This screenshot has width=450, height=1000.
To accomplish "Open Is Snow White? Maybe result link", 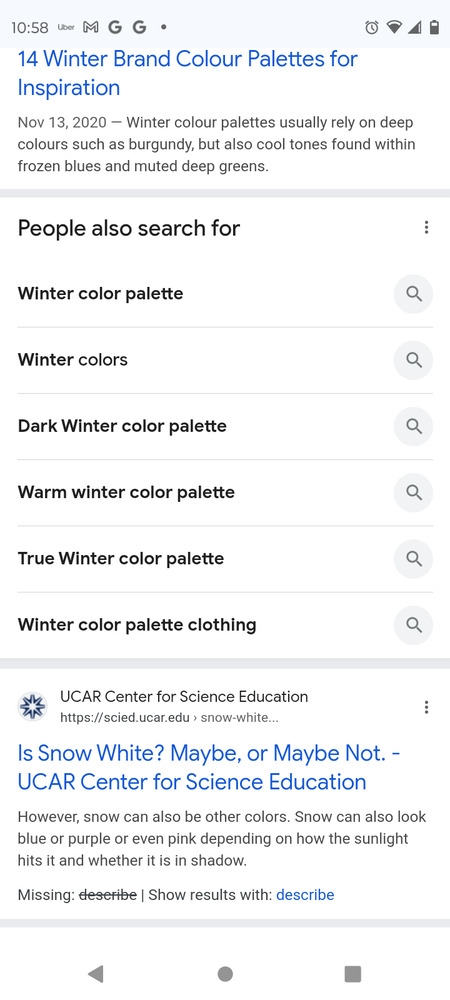I will point(208,768).
